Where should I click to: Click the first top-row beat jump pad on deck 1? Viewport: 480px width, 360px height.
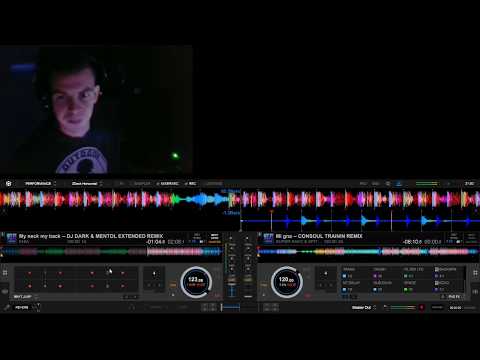[x=30, y=273]
